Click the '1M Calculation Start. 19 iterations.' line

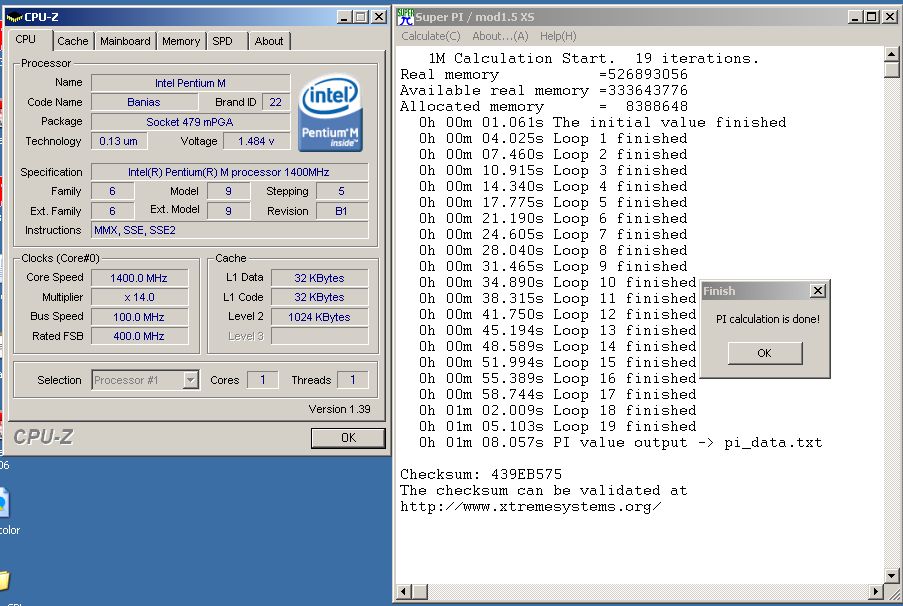click(594, 59)
